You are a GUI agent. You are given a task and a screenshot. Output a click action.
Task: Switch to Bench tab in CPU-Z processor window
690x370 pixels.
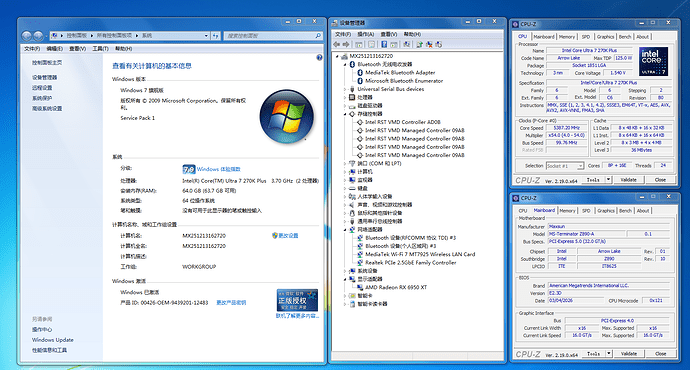(x=625, y=37)
